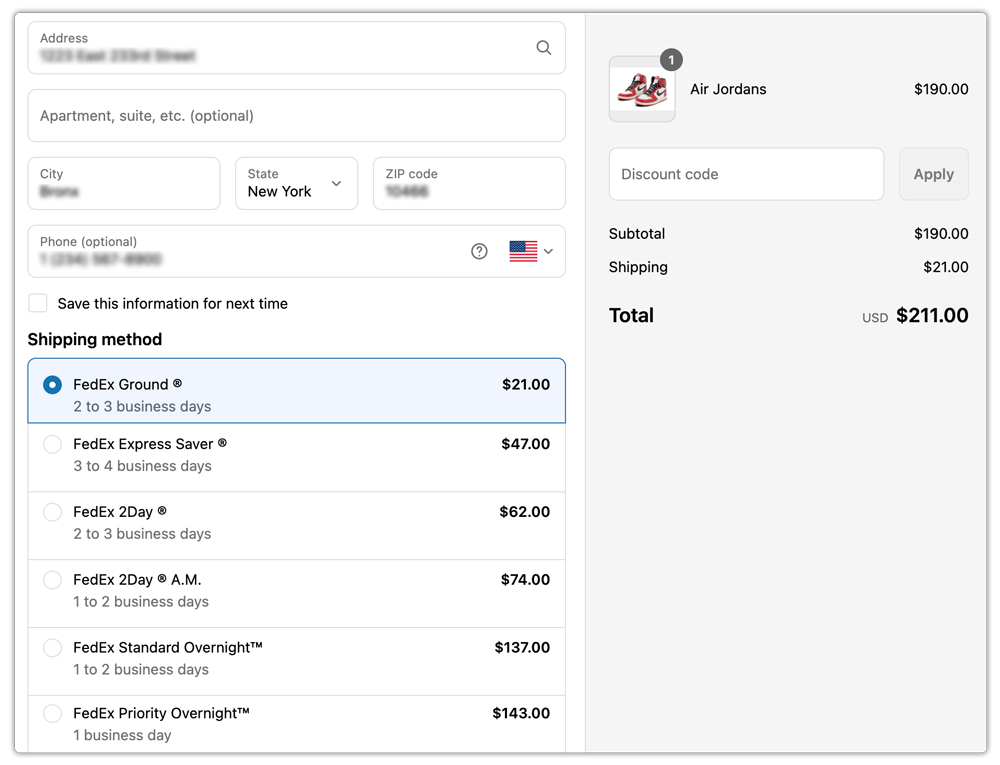Focus the Apartment, suite, etc. field

[297, 115]
